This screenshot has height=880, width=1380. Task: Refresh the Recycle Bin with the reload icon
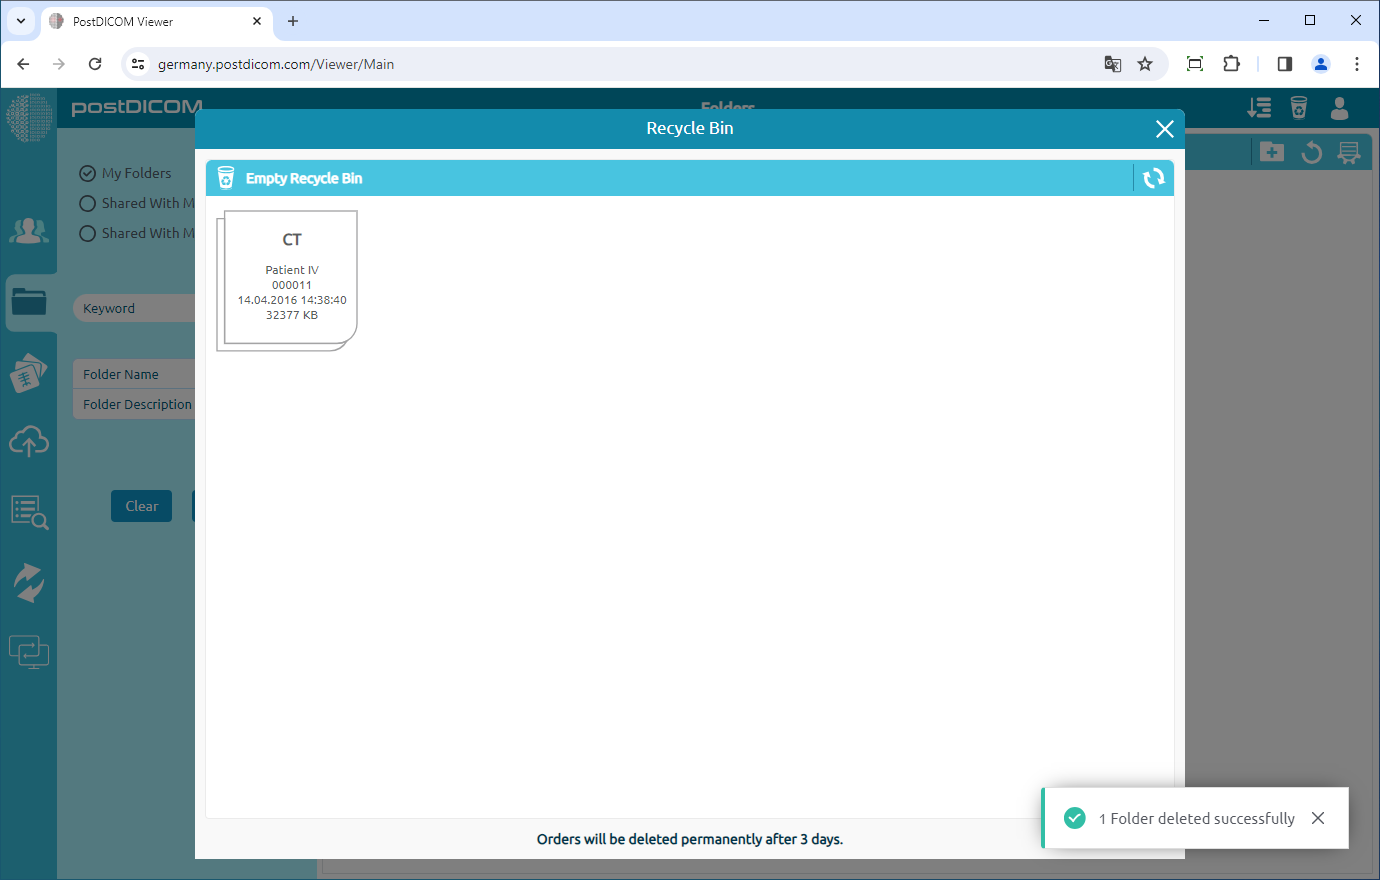click(1153, 178)
